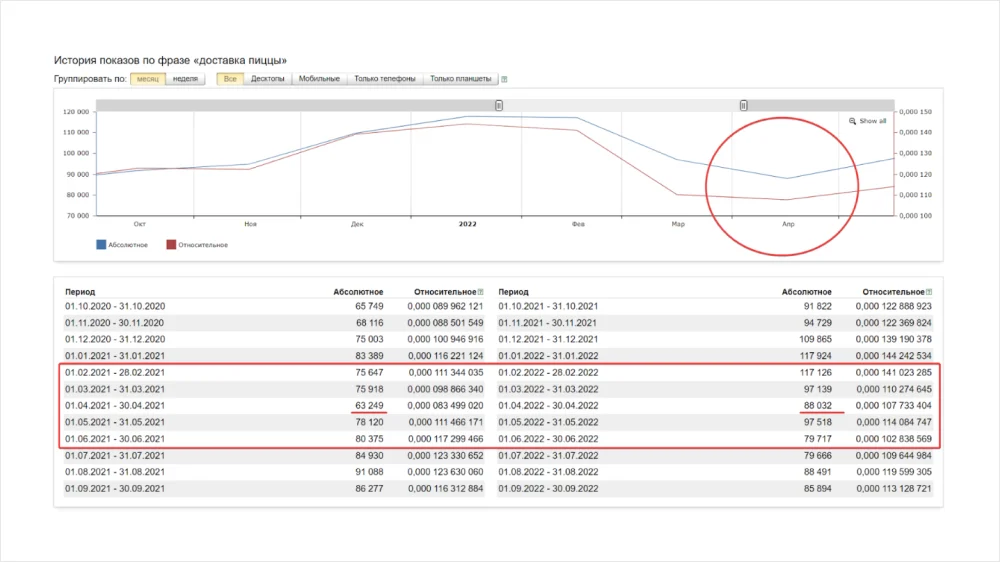1000x562 pixels.
Task: Select the Только телефоны filter
Action: (384, 78)
